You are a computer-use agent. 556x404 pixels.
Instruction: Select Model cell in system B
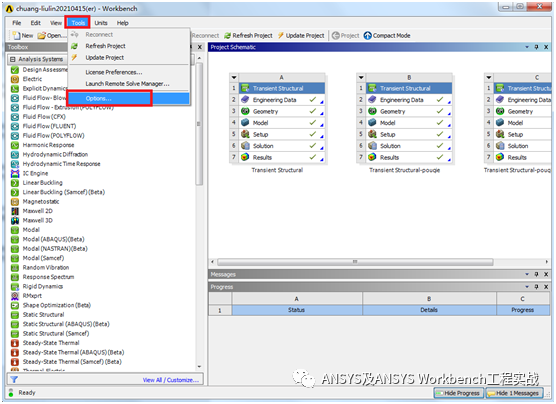409,123
